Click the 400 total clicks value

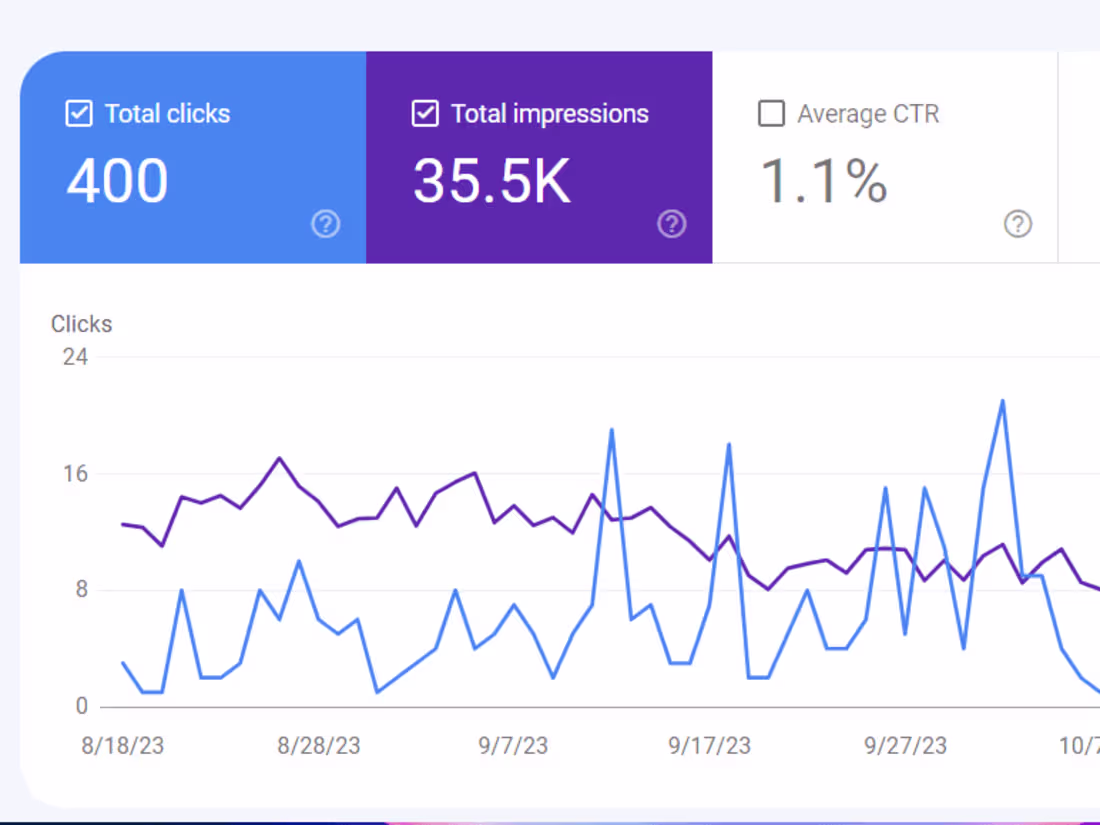117,181
